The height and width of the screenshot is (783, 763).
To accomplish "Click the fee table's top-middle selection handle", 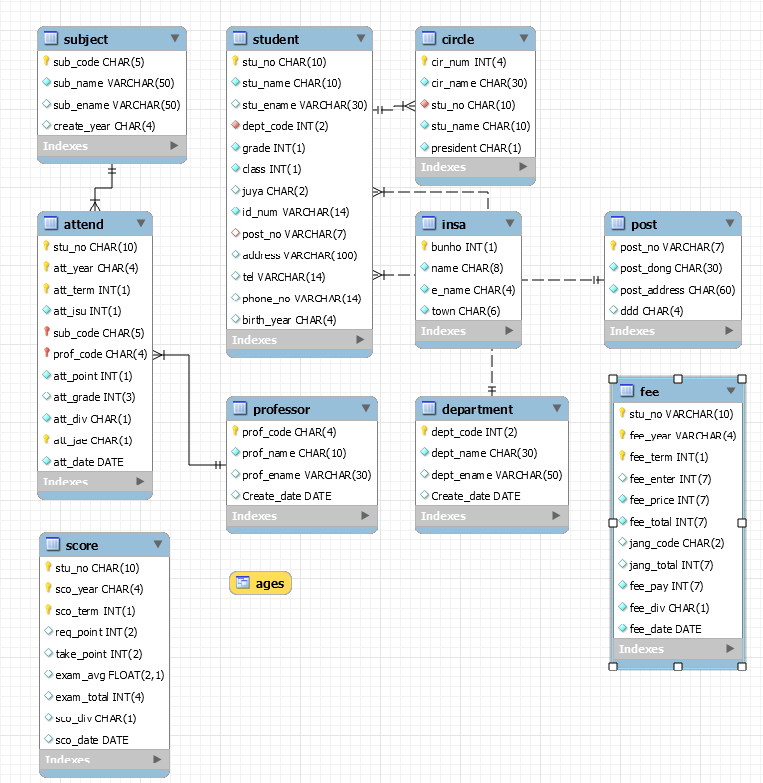I will [678, 379].
